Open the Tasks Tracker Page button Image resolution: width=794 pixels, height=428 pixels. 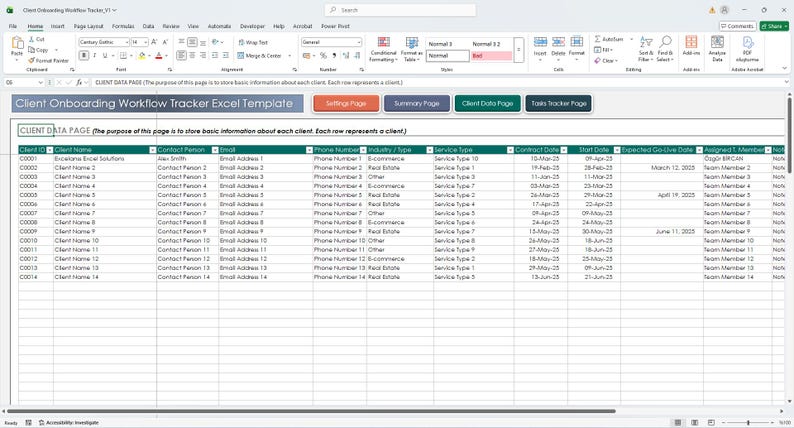[x=558, y=103]
